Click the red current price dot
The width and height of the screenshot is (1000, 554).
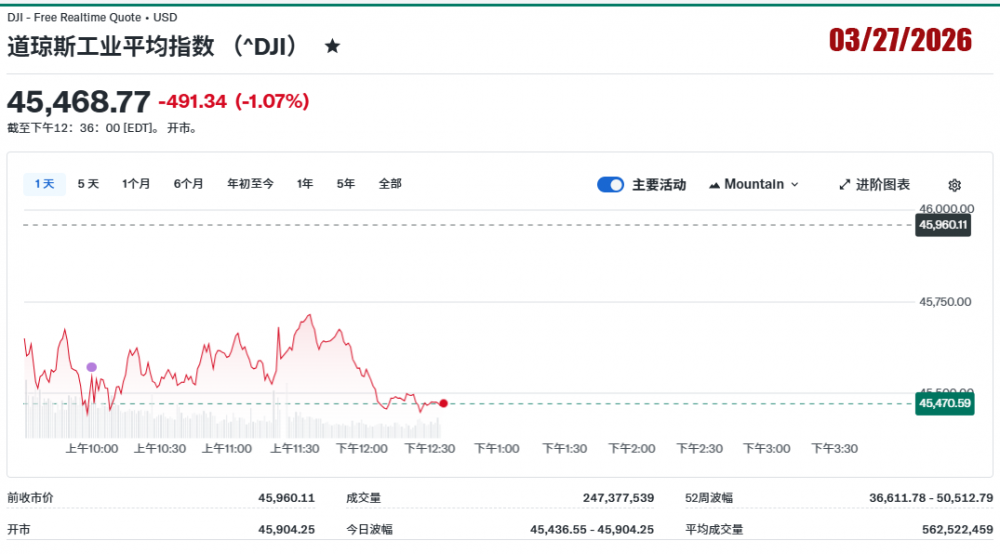443,403
